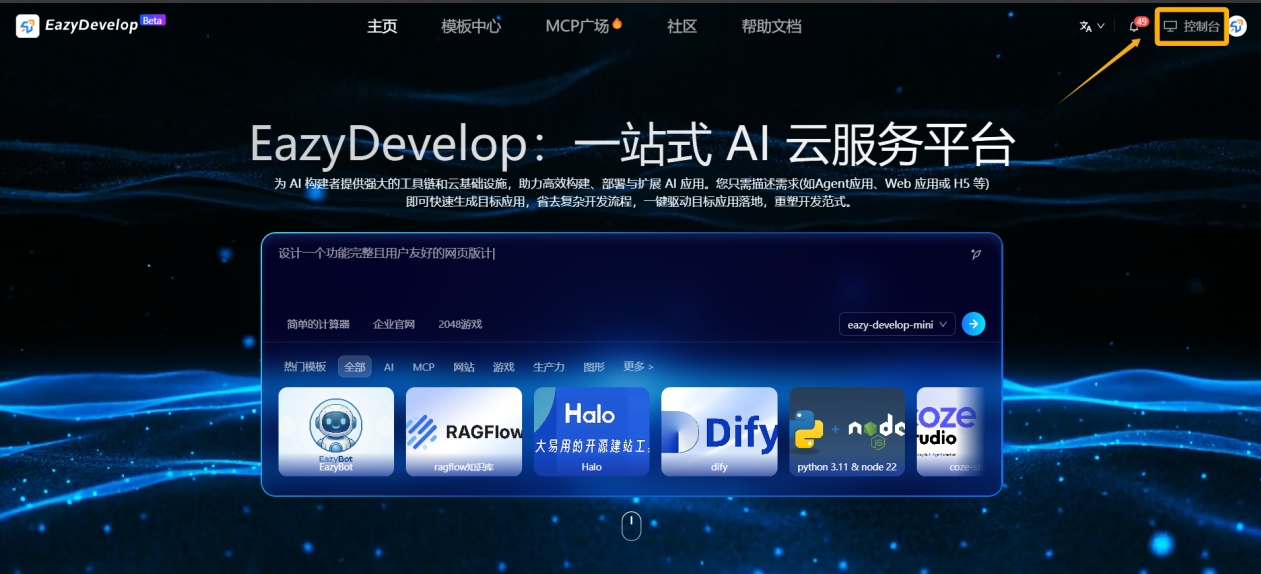1261x574 pixels.
Task: Select the 生产力 template filter
Action: 549,367
